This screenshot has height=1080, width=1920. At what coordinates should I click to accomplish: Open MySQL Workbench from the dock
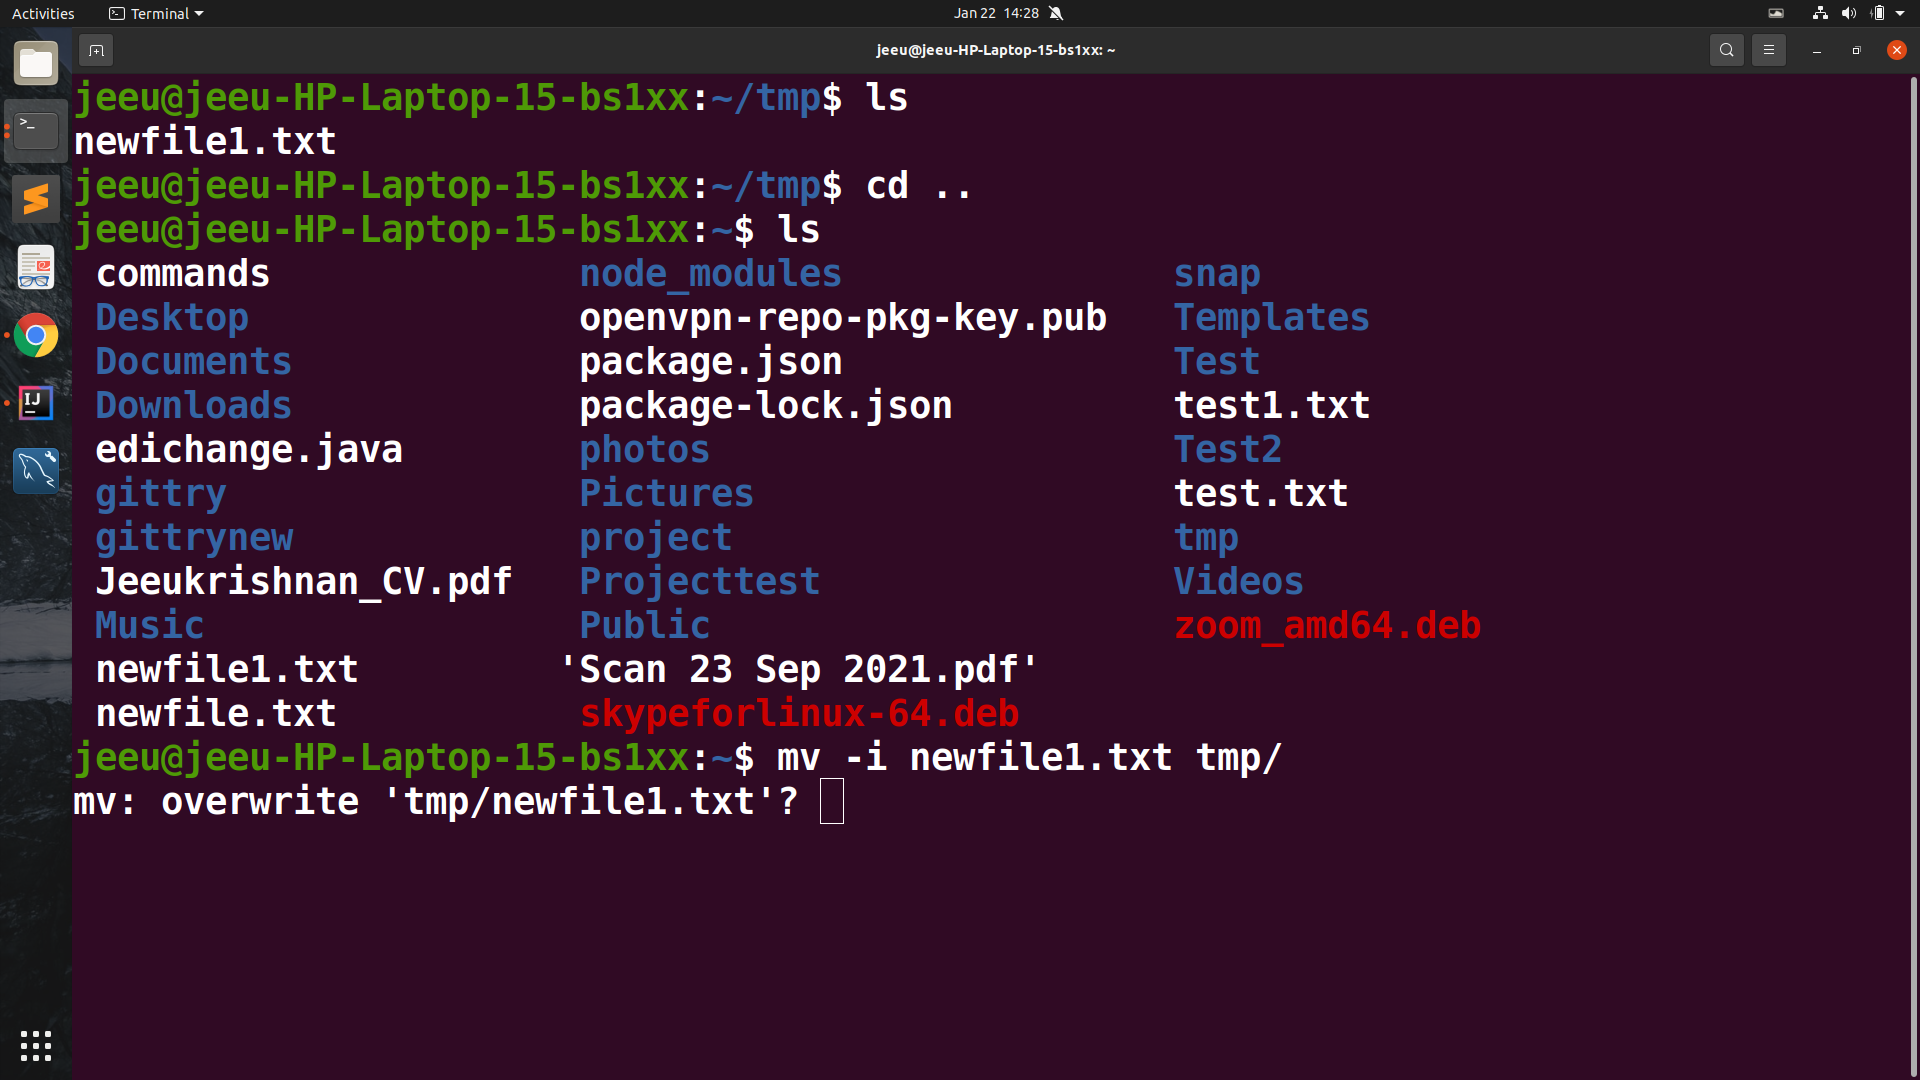(x=36, y=470)
